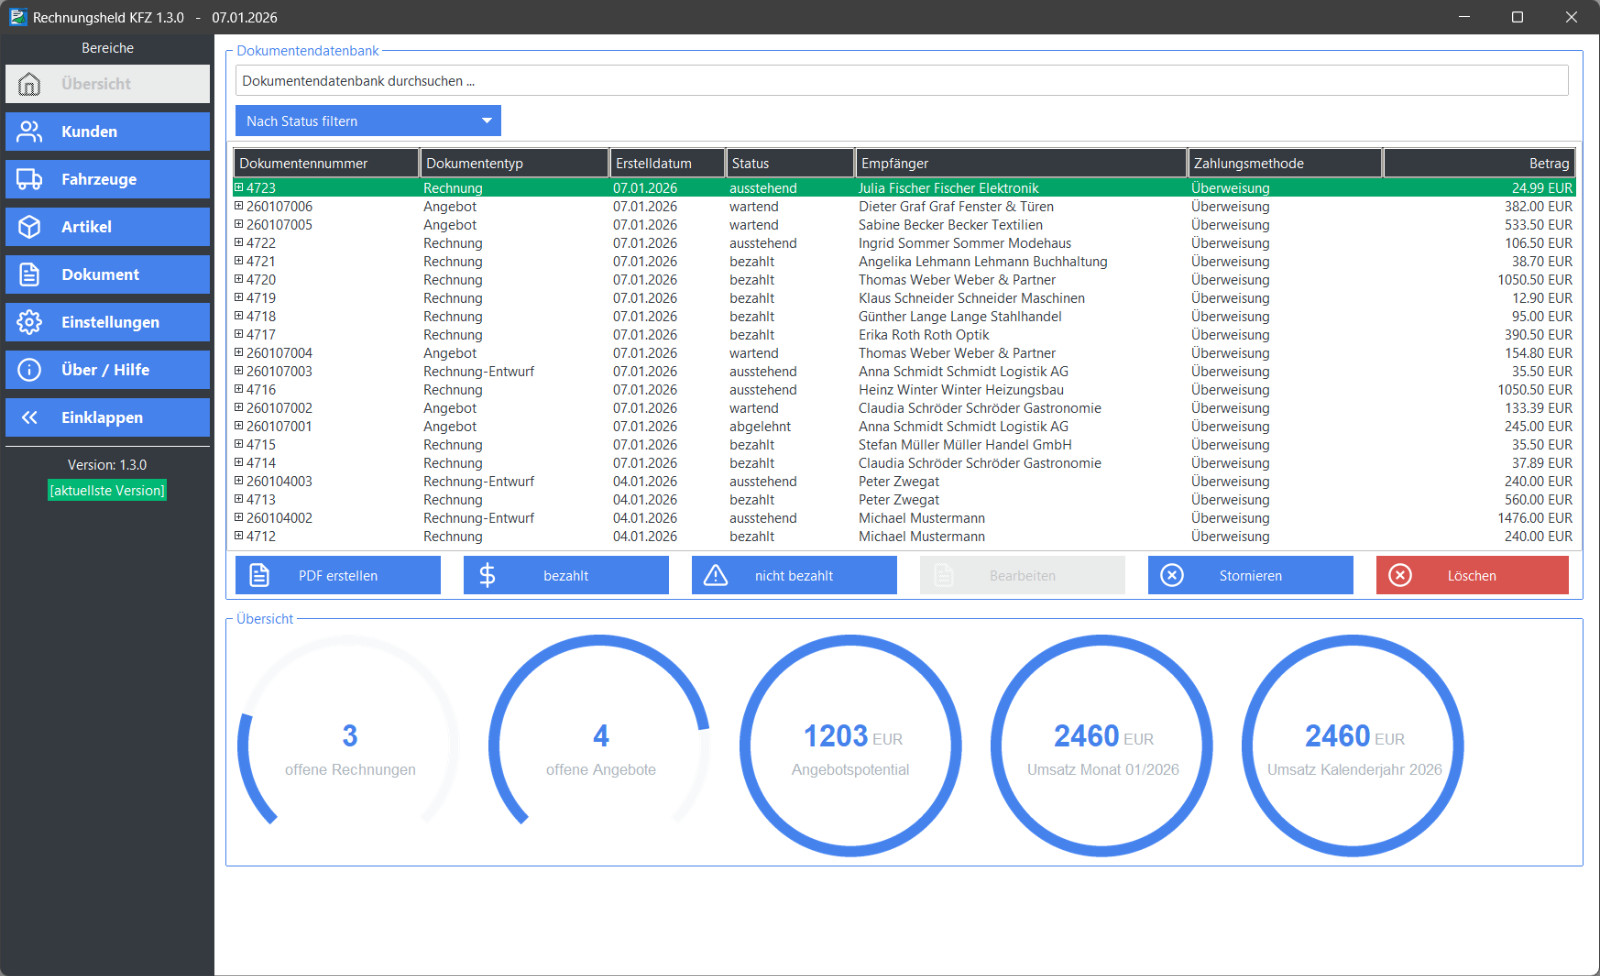The height and width of the screenshot is (976, 1600).
Task: Click warning triangle icon on nicht bezahlt
Action: click(x=716, y=575)
